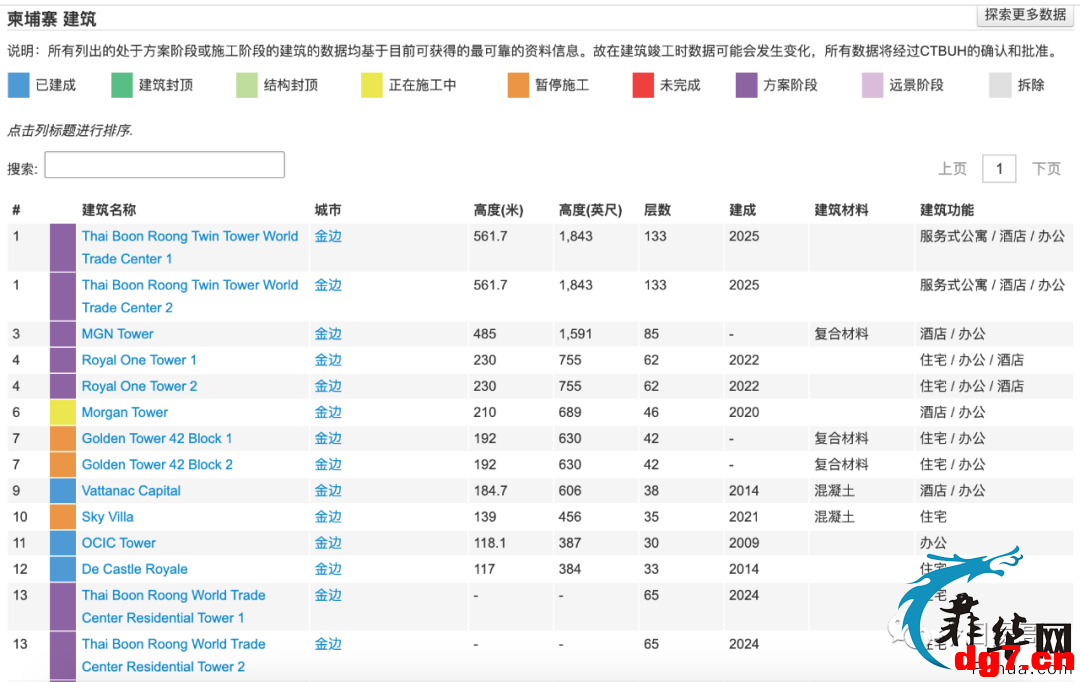Sort table by 层数 column header
Viewport: 1080px width, 682px height.
point(657,210)
